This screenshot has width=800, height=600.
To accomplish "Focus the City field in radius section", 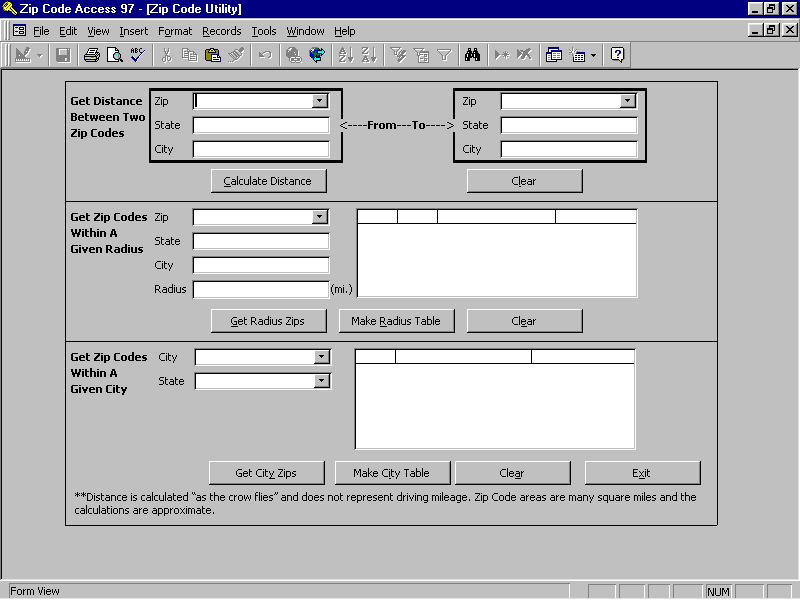I will [261, 265].
